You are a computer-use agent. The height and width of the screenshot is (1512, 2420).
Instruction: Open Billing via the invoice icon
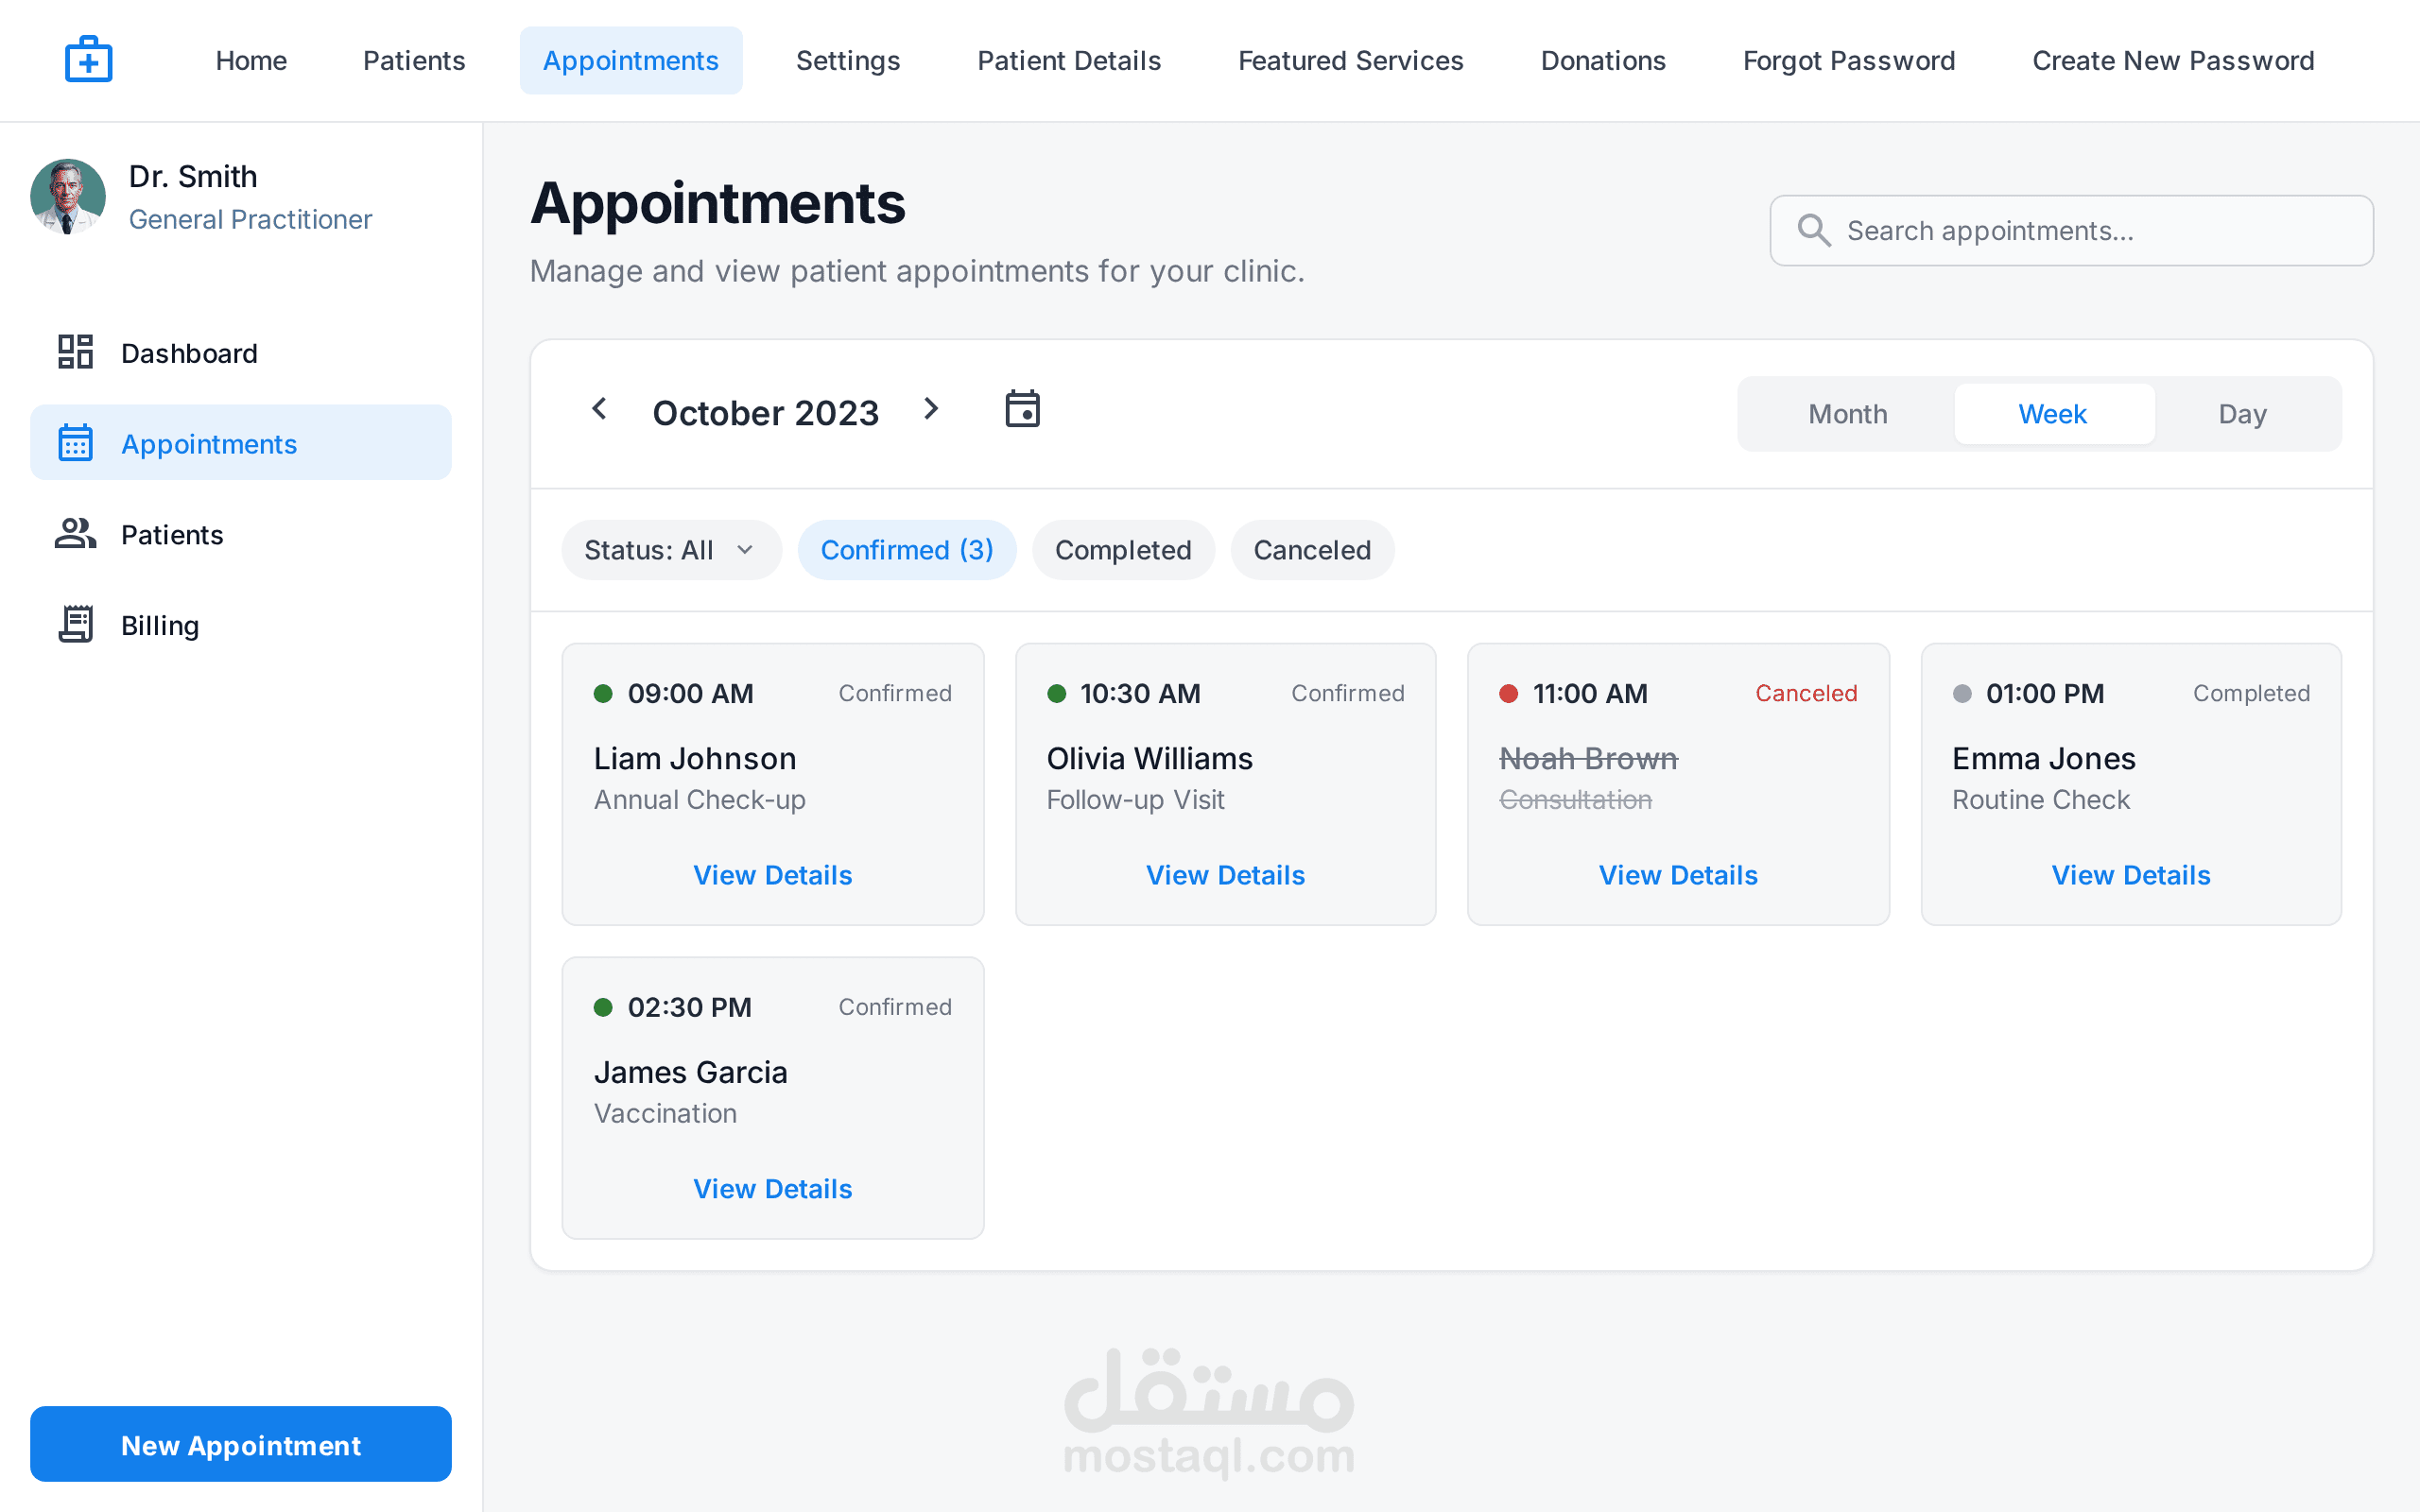pyautogui.click(x=75, y=624)
